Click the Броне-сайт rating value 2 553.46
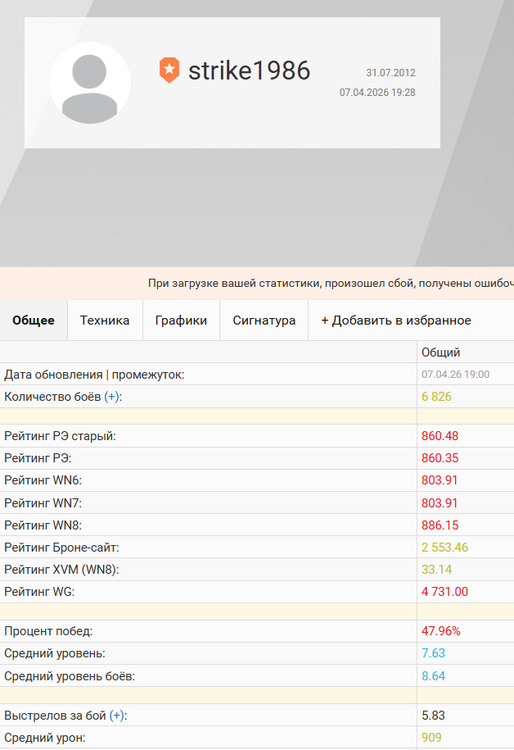Viewport: 514px width, 750px height. point(445,547)
